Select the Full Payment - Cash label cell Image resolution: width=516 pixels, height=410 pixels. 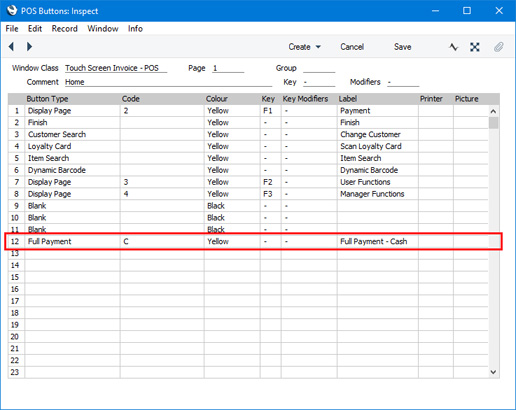click(x=378, y=241)
